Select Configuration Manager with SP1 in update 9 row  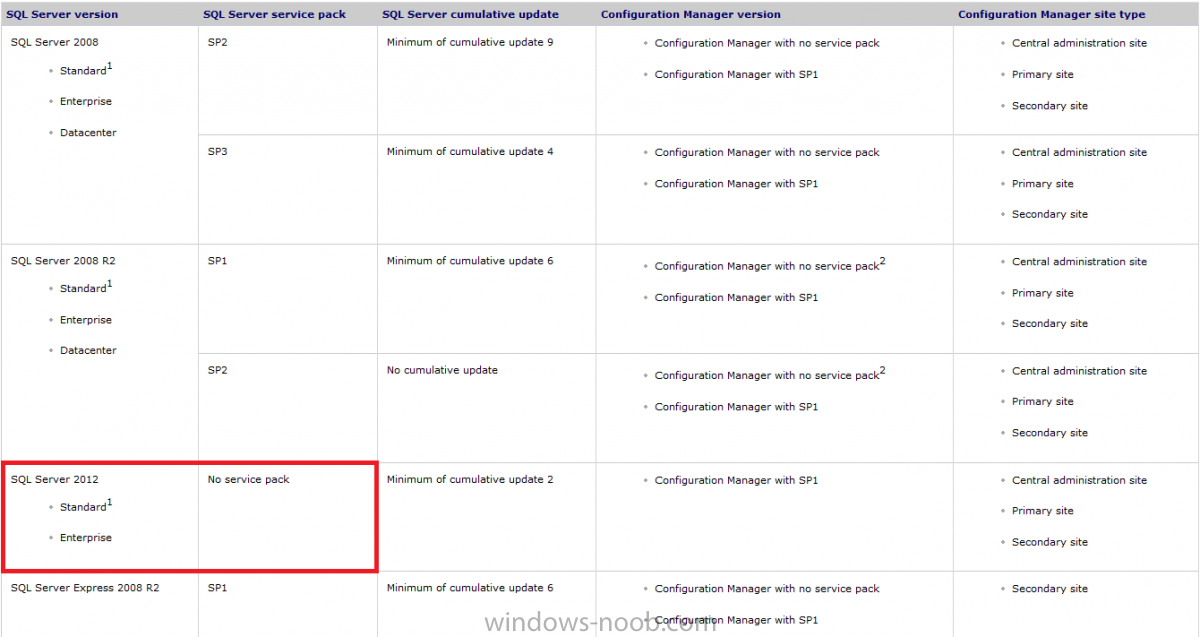coord(736,74)
